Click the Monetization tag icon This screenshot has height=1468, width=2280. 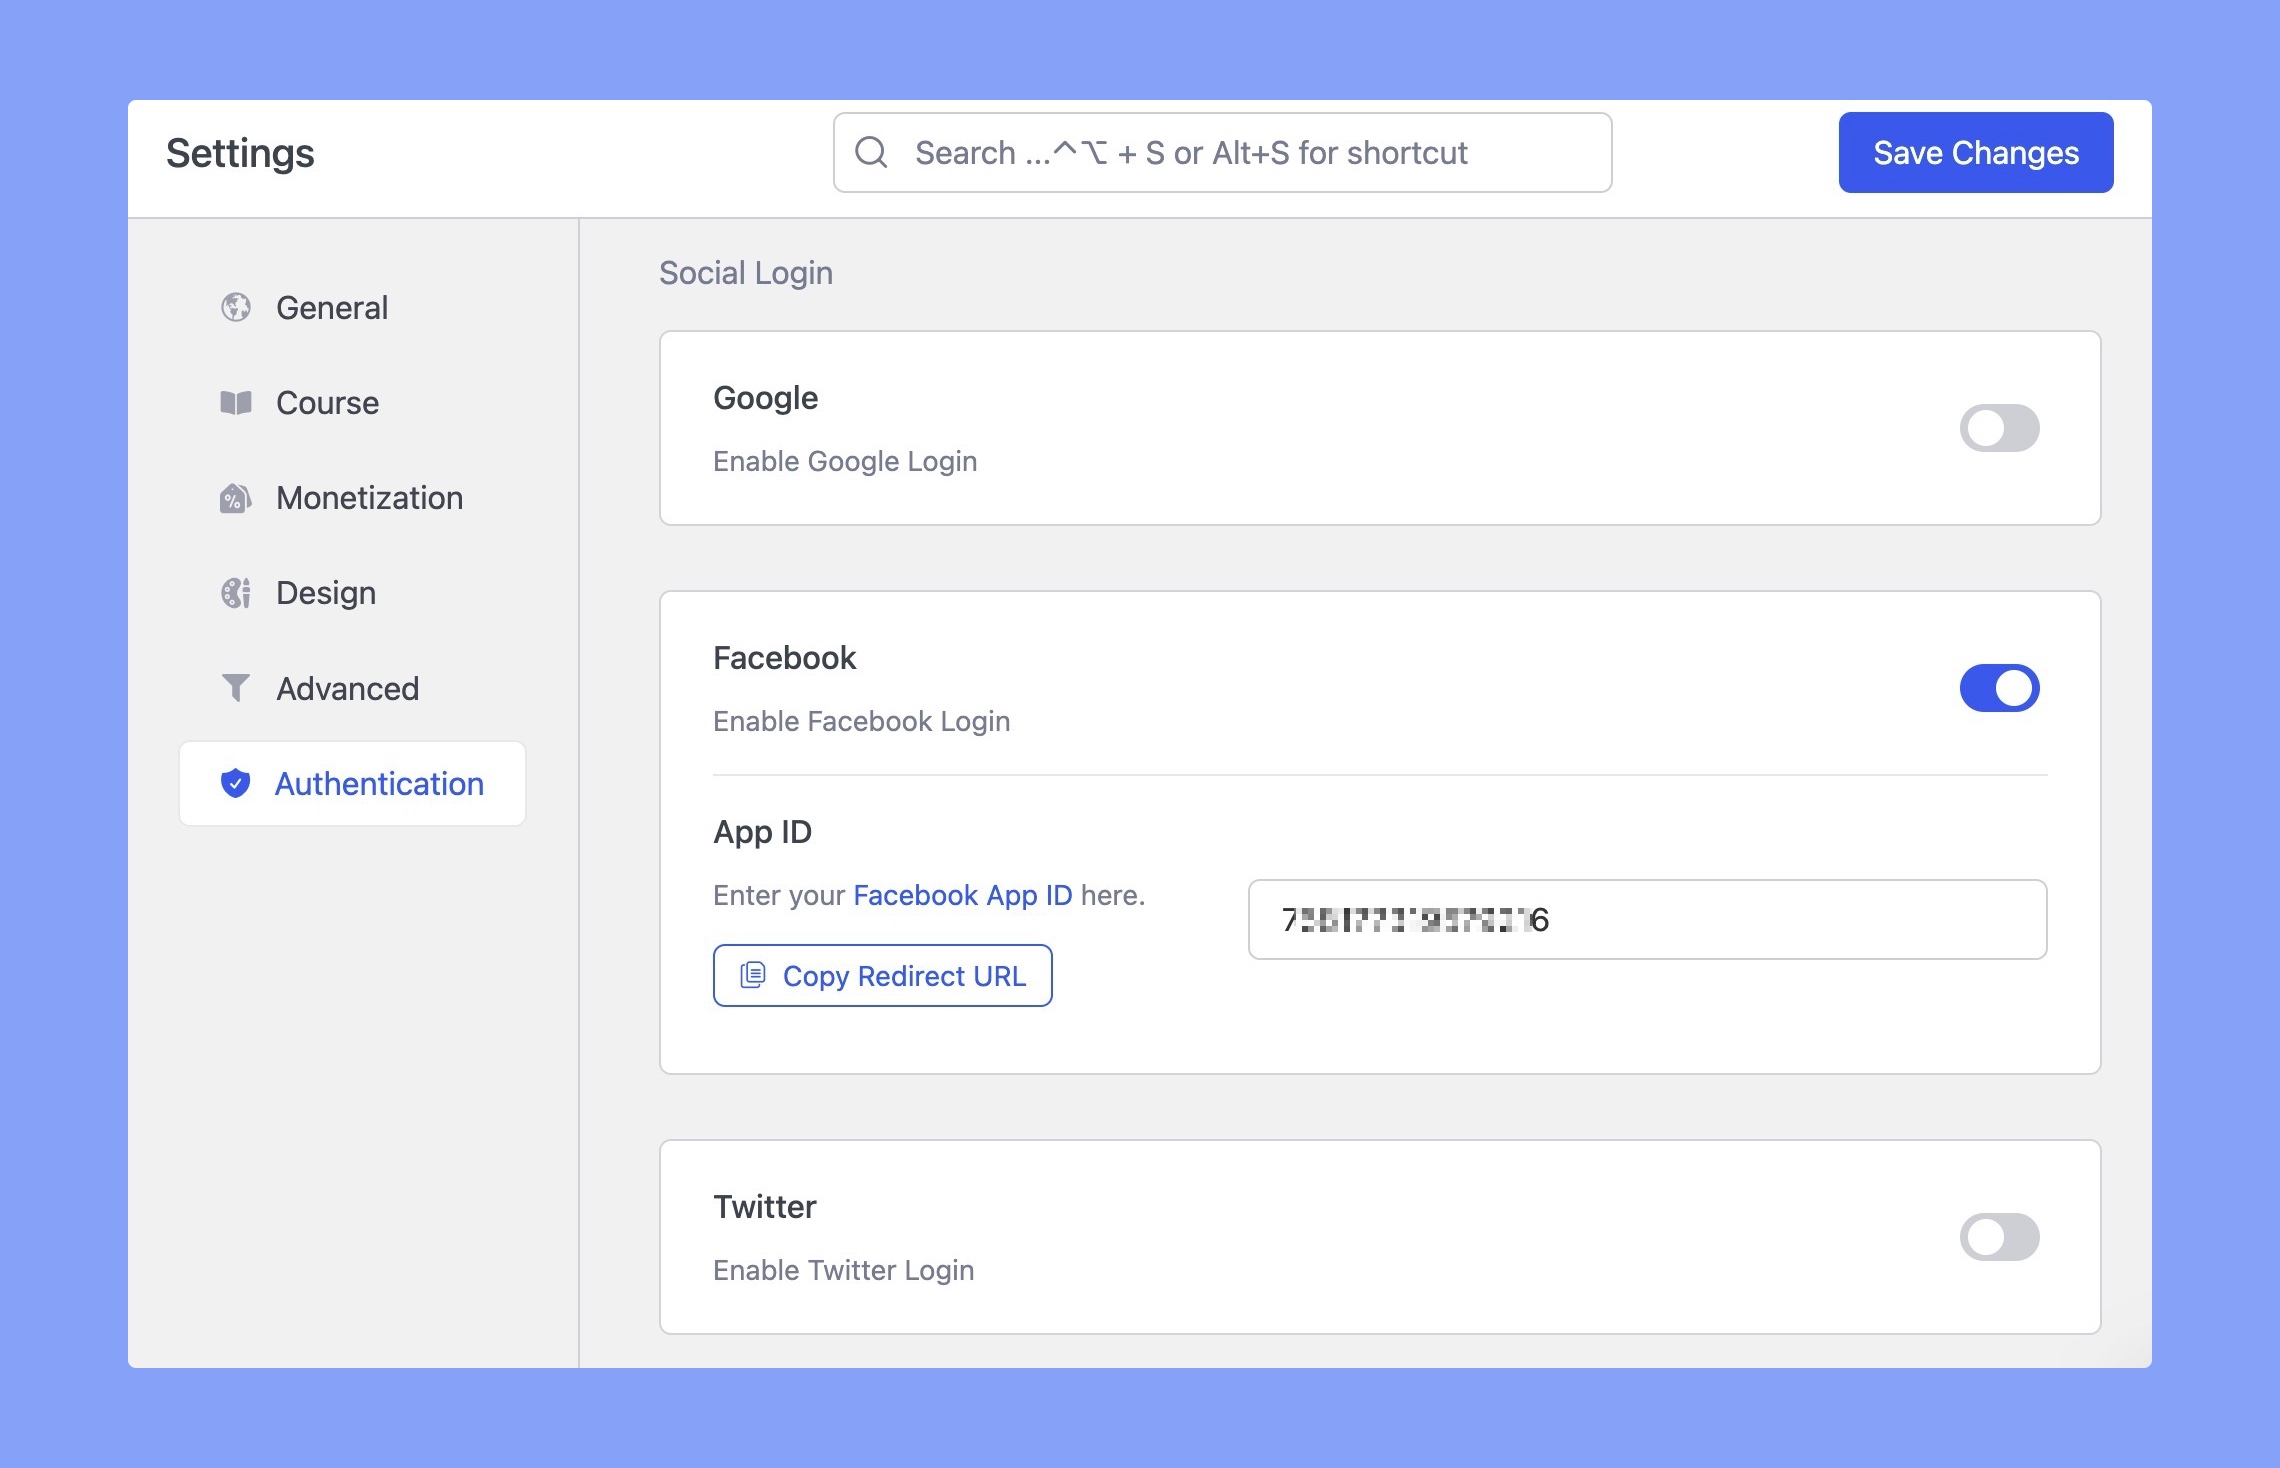click(236, 498)
